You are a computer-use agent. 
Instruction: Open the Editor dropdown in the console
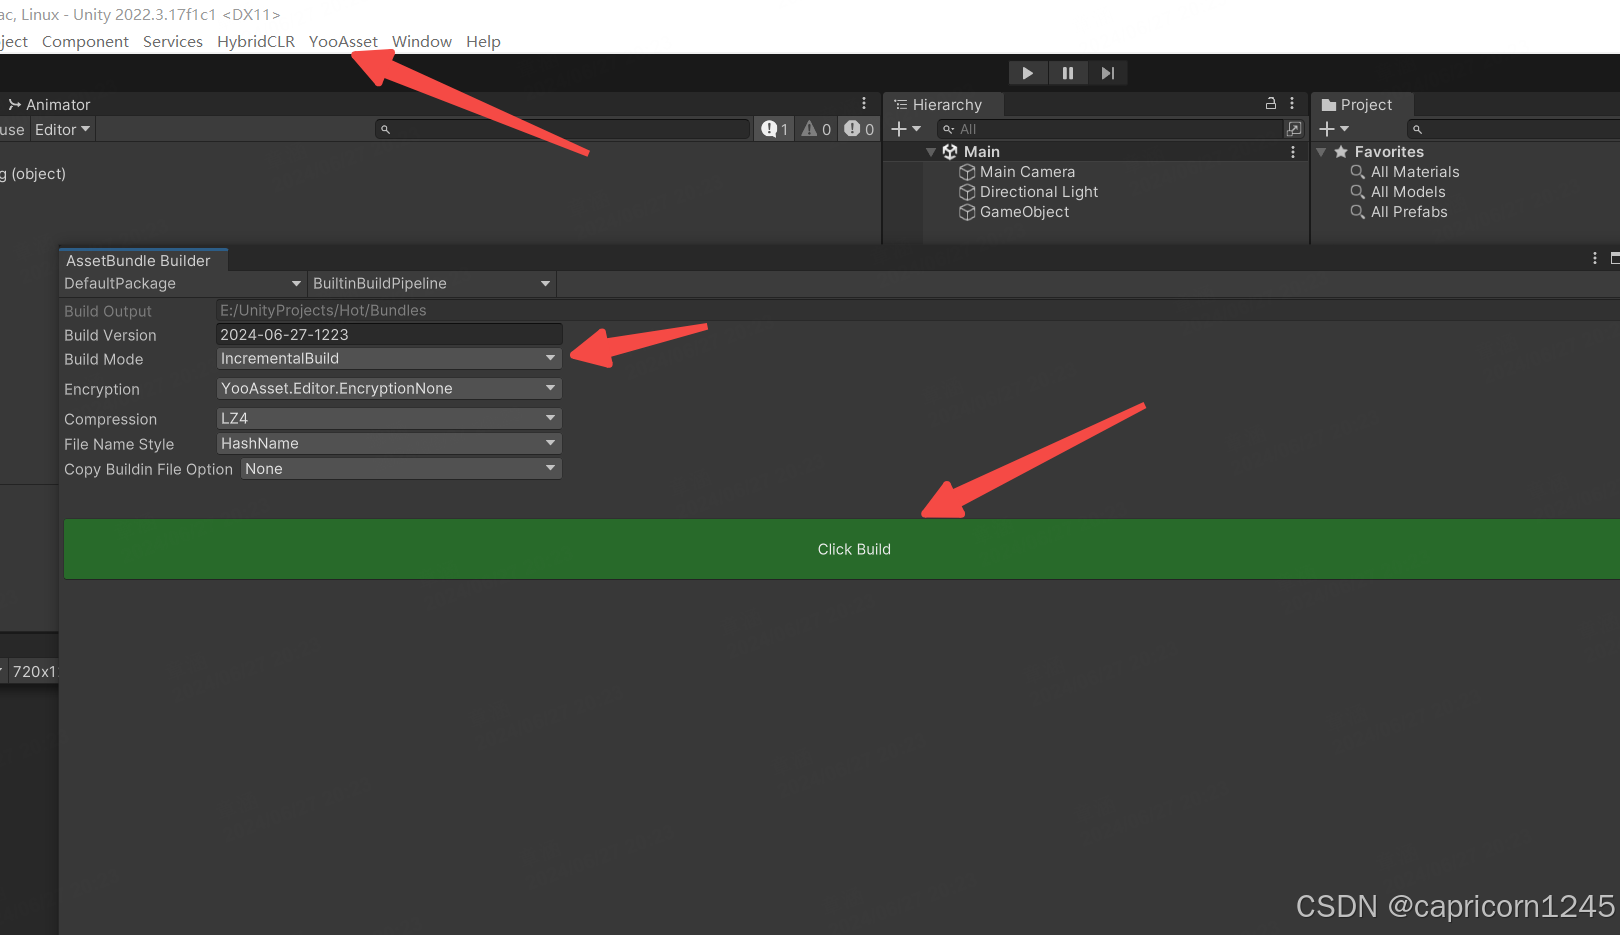click(x=62, y=130)
